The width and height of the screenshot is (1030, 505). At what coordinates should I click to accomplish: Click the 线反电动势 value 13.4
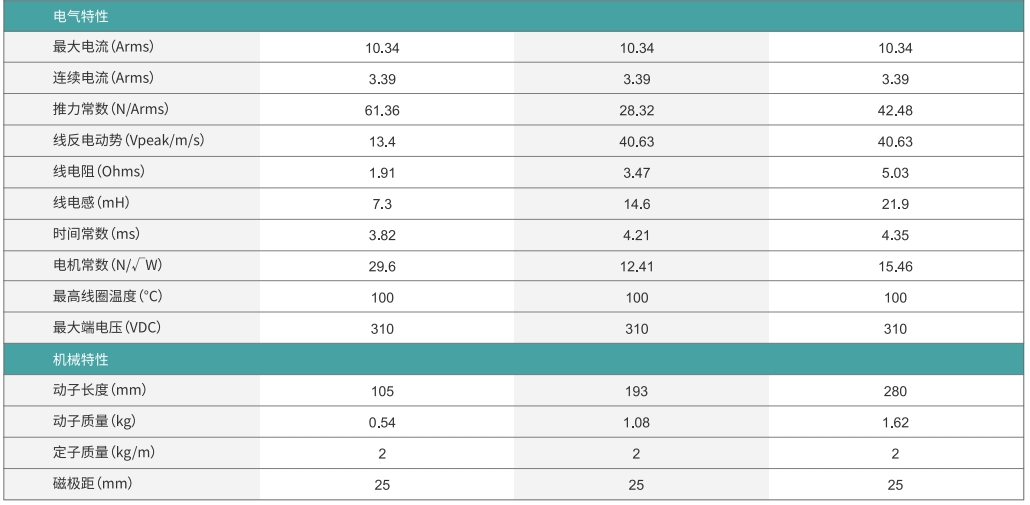pyautogui.click(x=383, y=142)
